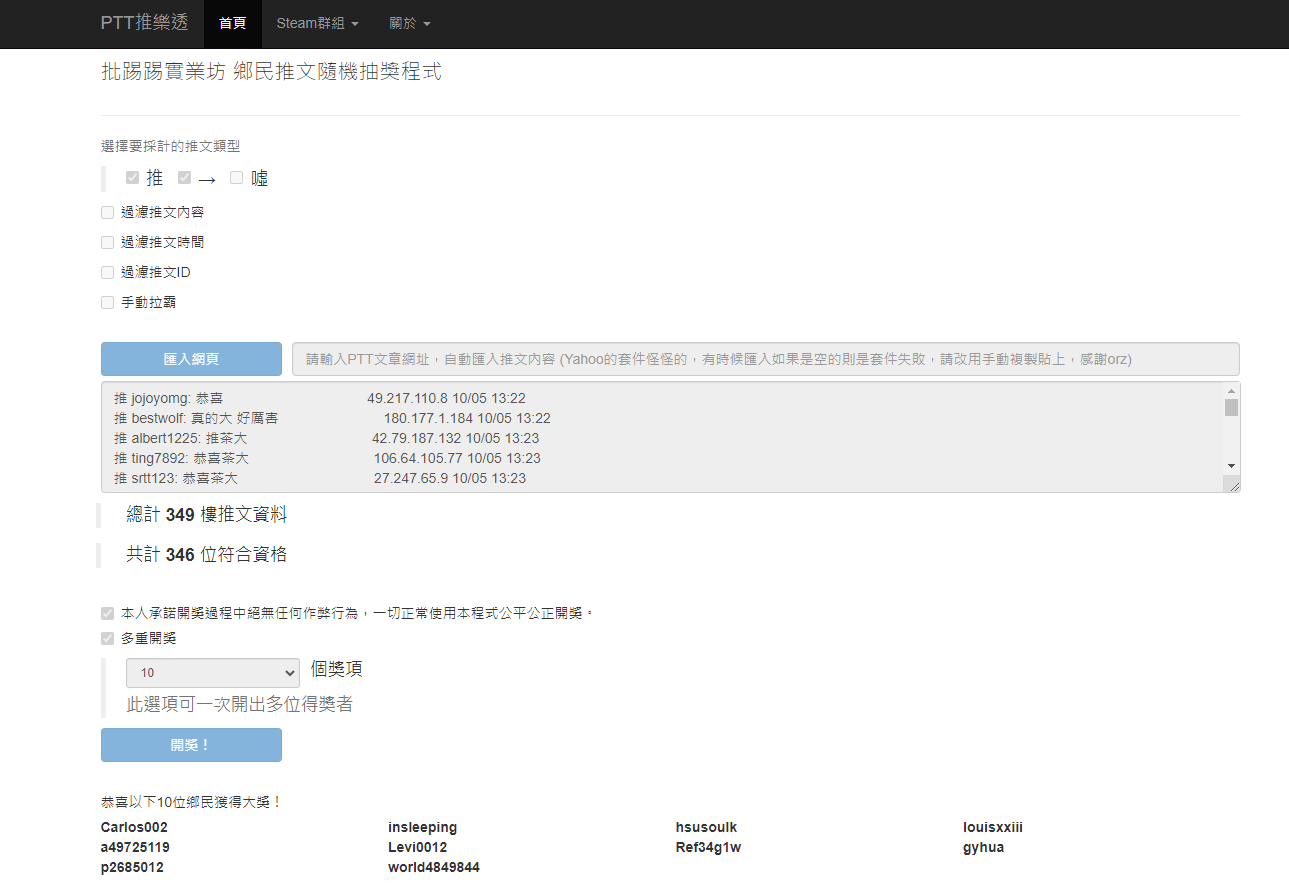This screenshot has height=893, width=1289.
Task: Click the 共計 346 位符合資格 text
Action: coord(206,555)
